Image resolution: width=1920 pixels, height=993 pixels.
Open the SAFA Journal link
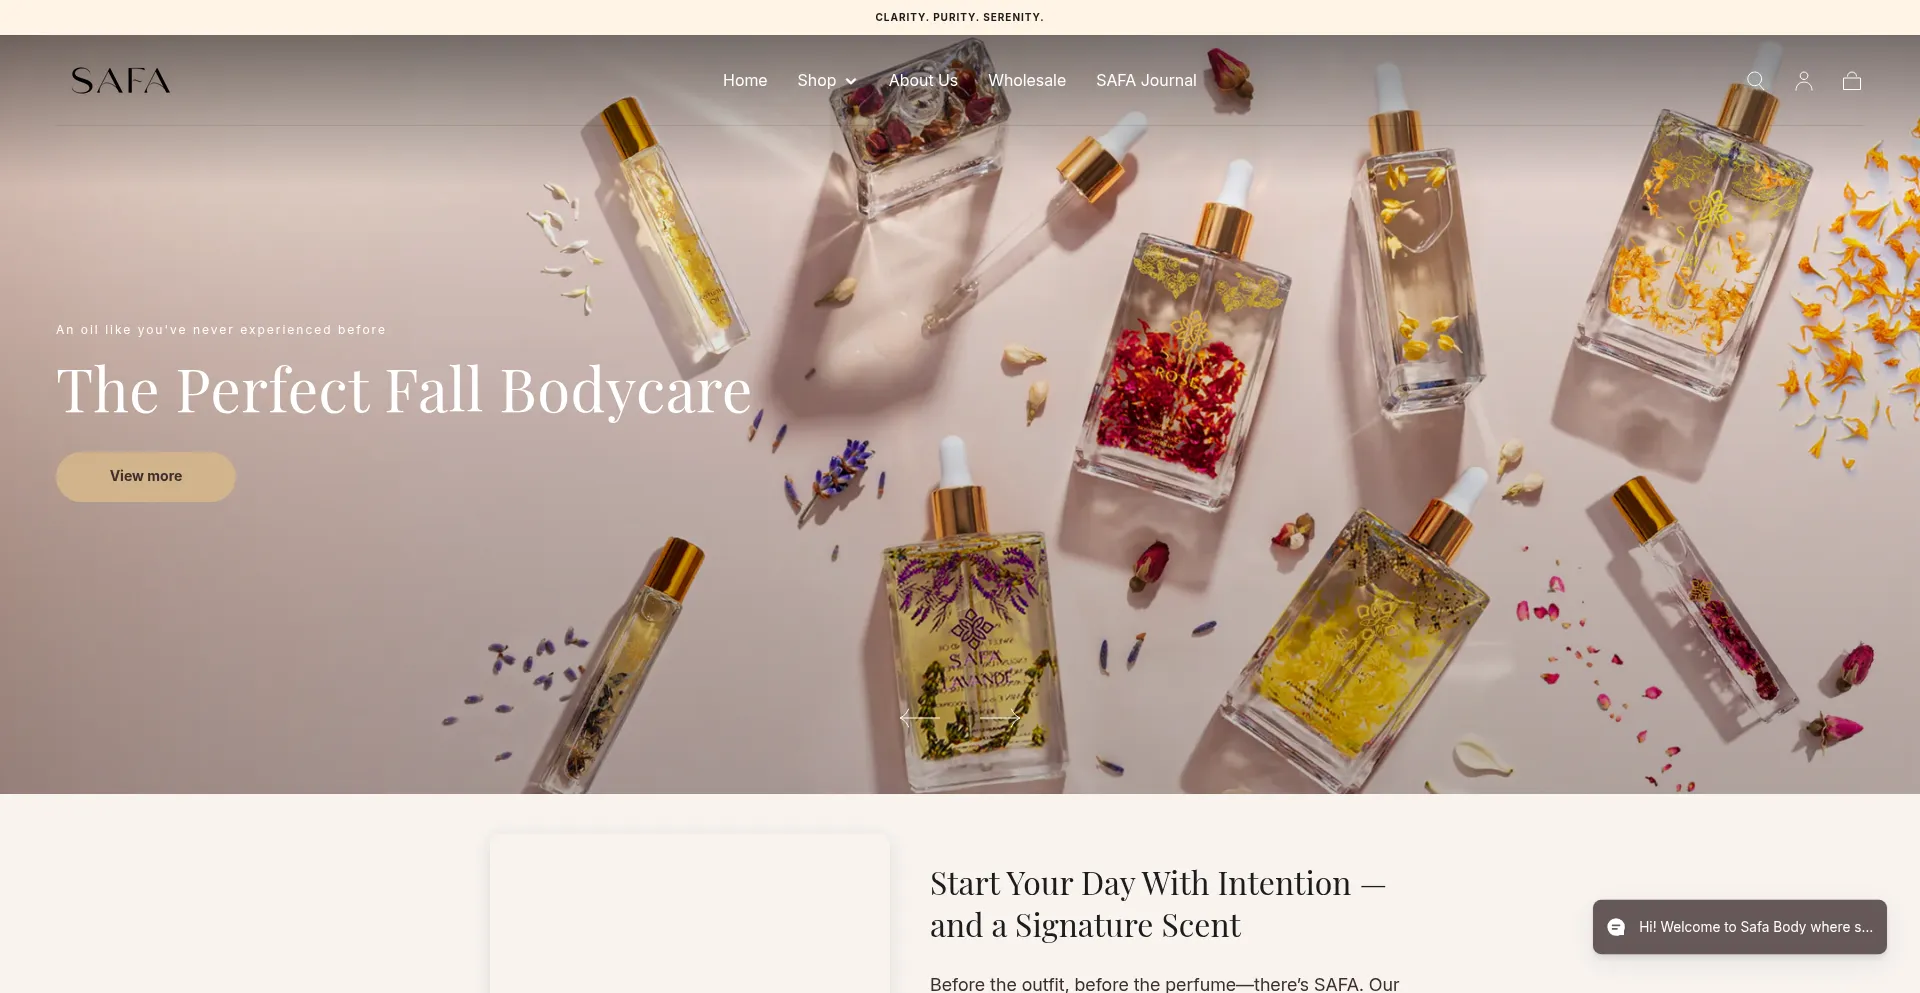[1146, 80]
